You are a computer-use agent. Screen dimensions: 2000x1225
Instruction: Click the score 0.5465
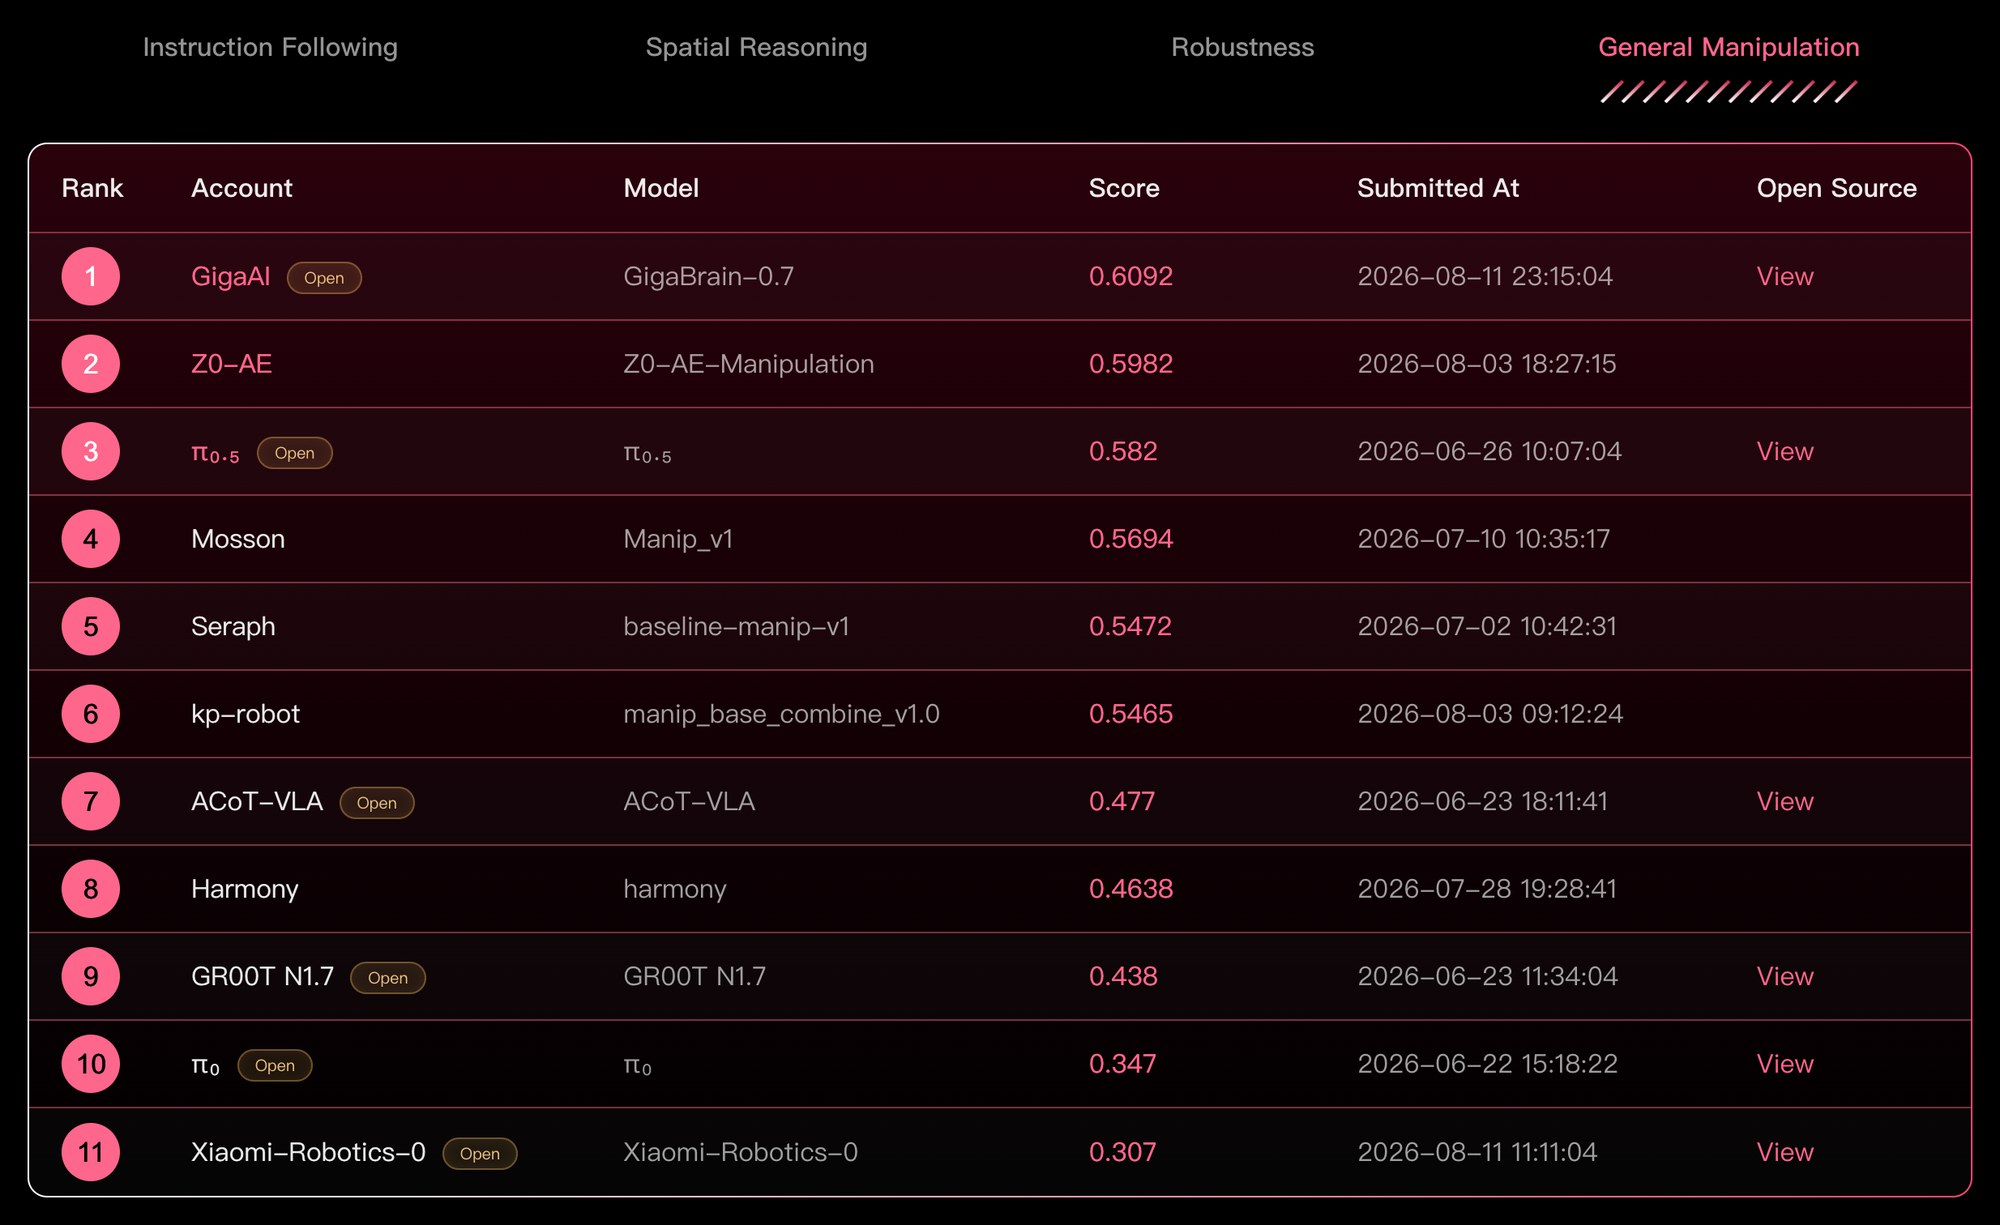pos(1131,714)
